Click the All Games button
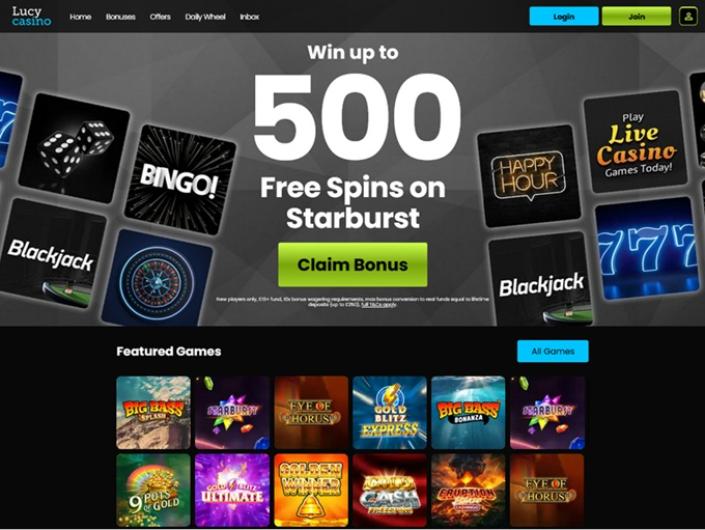The image size is (705, 530). pos(553,351)
